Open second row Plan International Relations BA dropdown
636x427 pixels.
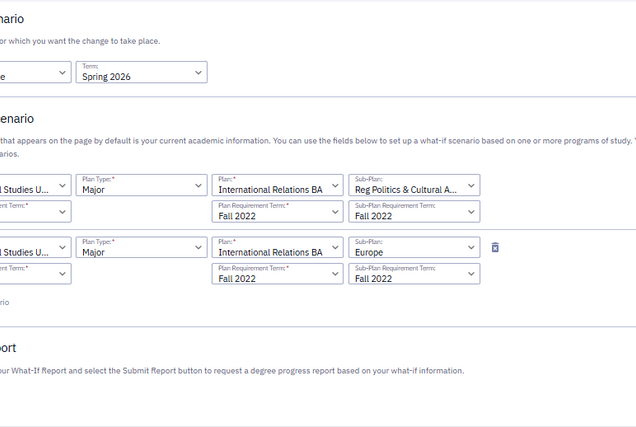pyautogui.click(x=277, y=247)
